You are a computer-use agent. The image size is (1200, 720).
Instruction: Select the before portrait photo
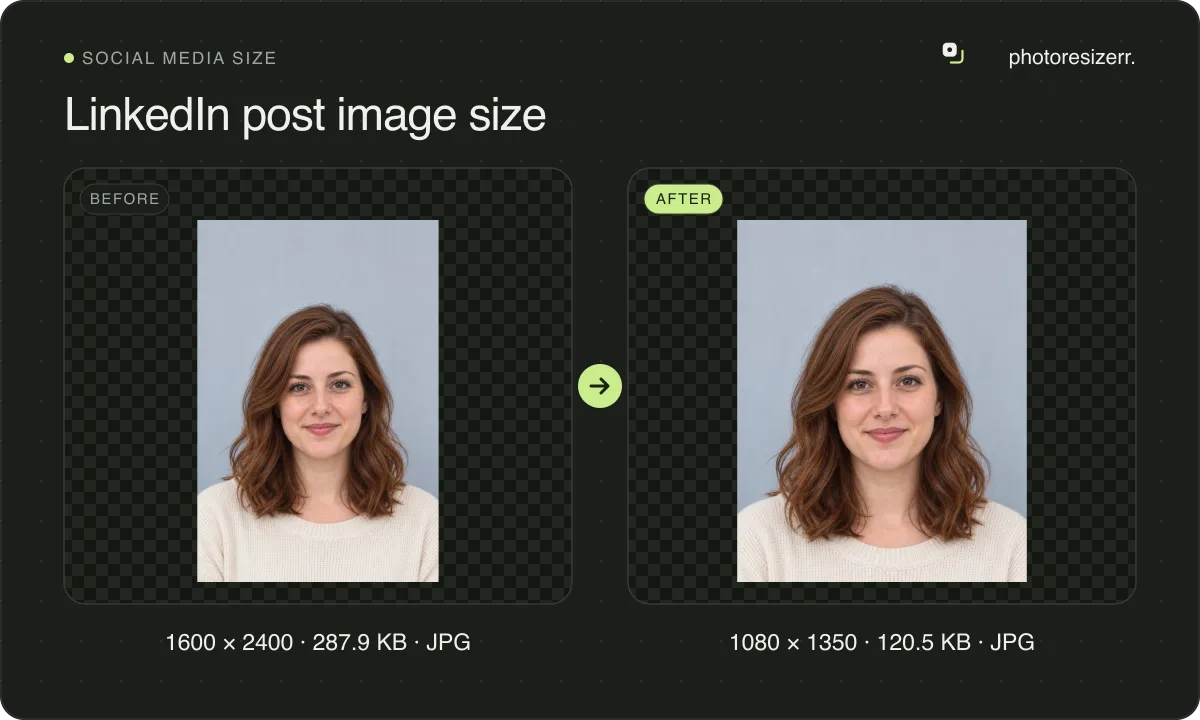click(318, 401)
